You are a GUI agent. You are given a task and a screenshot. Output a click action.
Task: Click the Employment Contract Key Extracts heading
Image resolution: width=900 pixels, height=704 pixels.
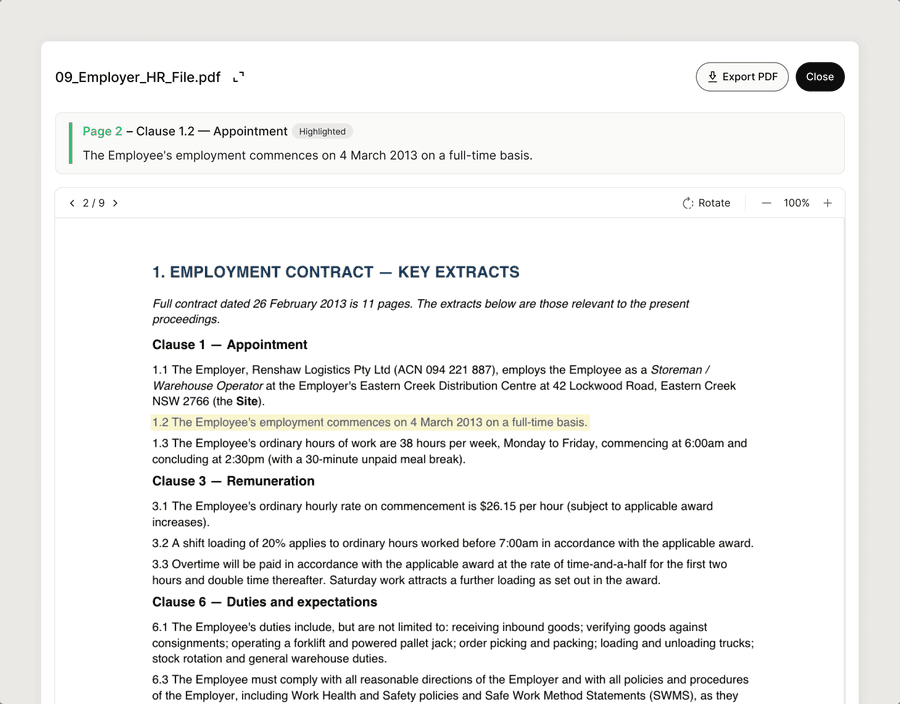[336, 272]
